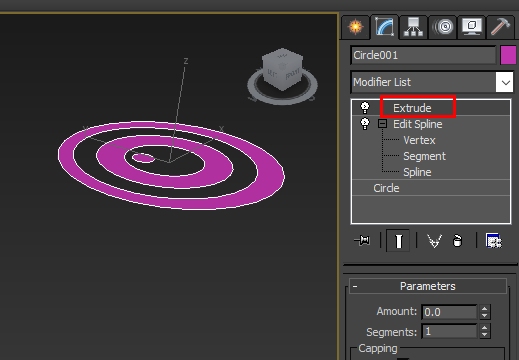Image resolution: width=519 pixels, height=360 pixels.
Task: Toggle Show End Result icon
Action: pos(398,240)
